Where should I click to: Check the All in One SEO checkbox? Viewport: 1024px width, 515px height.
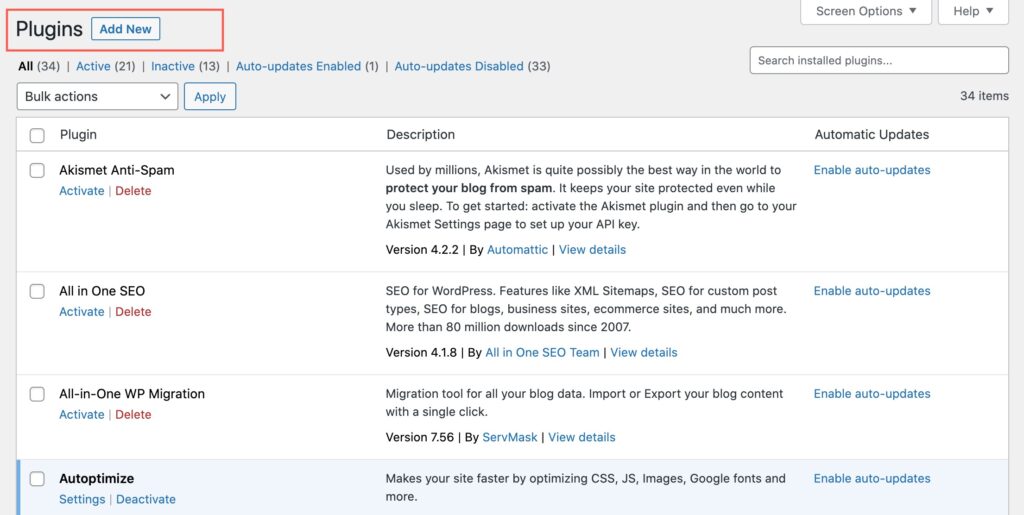[37, 291]
